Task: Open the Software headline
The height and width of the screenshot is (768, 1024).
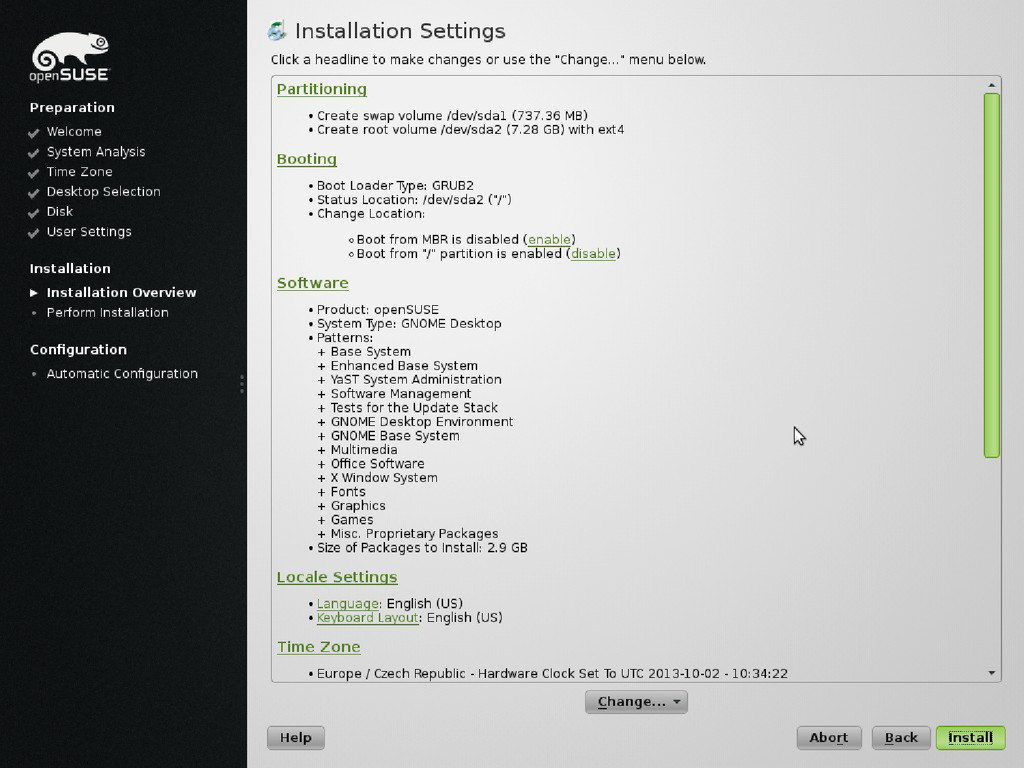Action: pos(312,283)
